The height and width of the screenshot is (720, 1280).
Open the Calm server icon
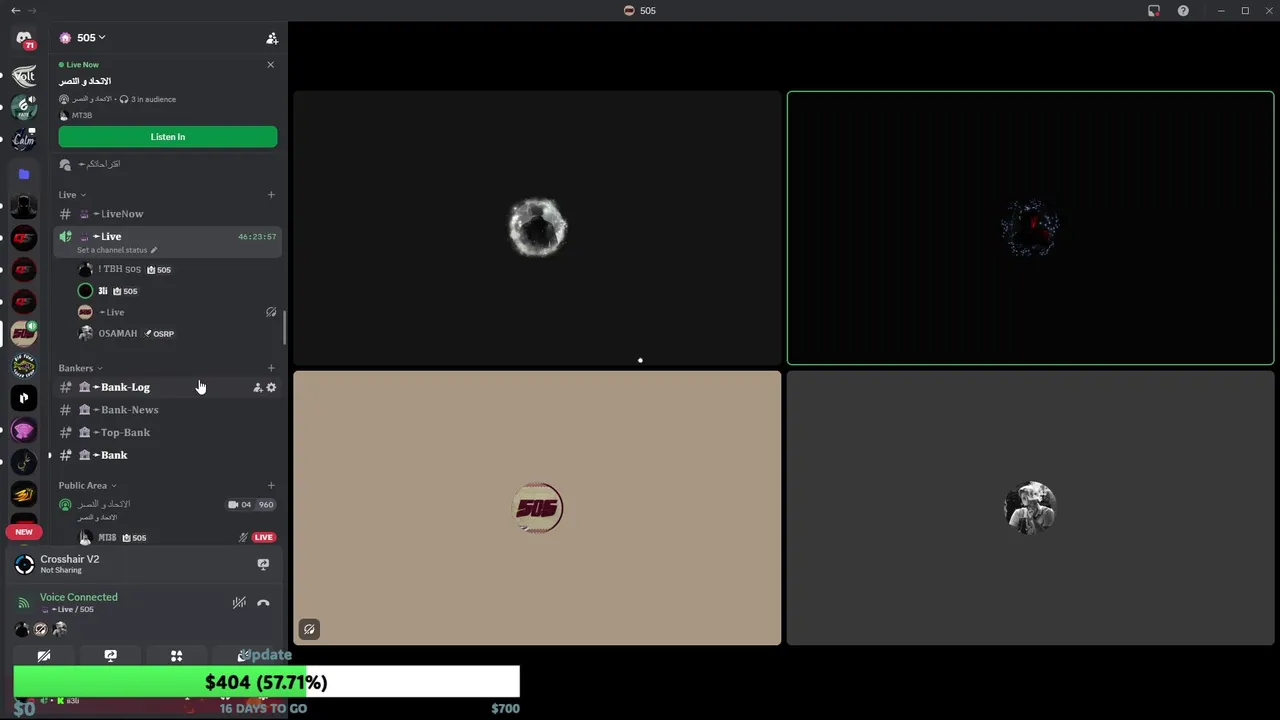24,139
